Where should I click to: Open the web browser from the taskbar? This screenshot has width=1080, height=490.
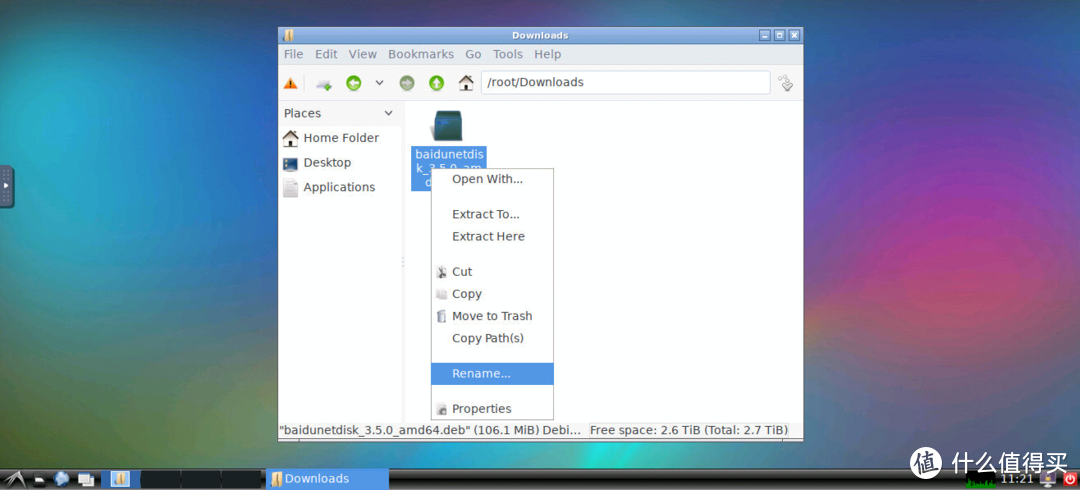(x=62, y=479)
